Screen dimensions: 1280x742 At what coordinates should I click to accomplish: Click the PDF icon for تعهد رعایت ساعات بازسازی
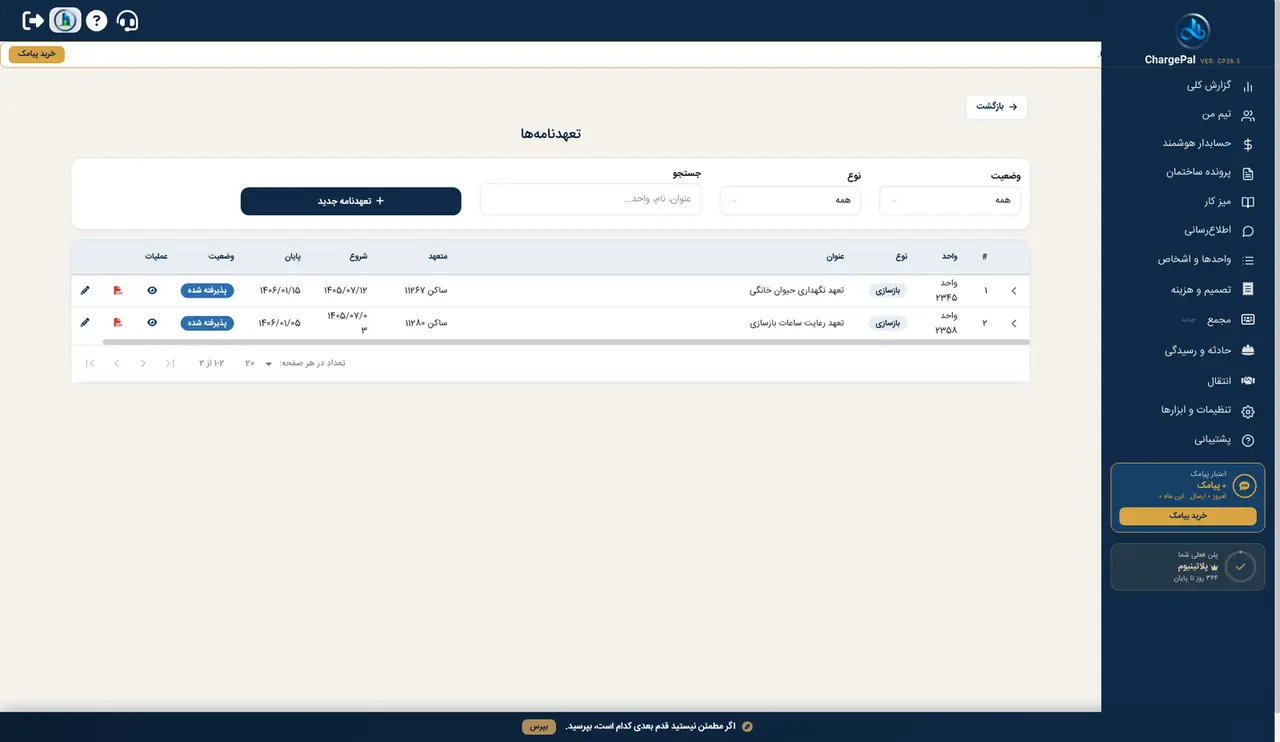[118, 323]
